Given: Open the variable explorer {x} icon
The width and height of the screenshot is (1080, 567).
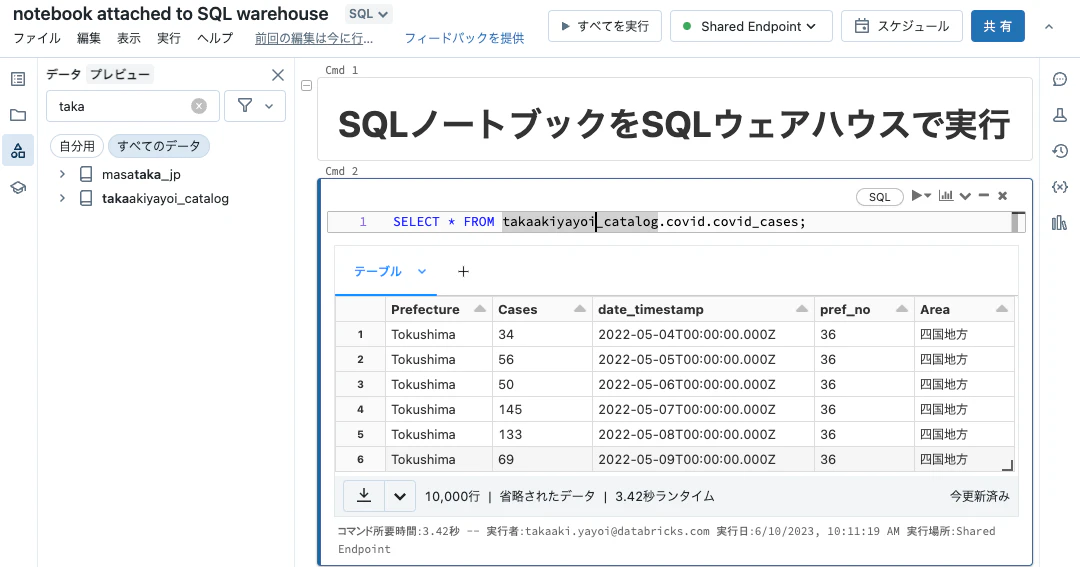Looking at the screenshot, I should click(x=1060, y=187).
